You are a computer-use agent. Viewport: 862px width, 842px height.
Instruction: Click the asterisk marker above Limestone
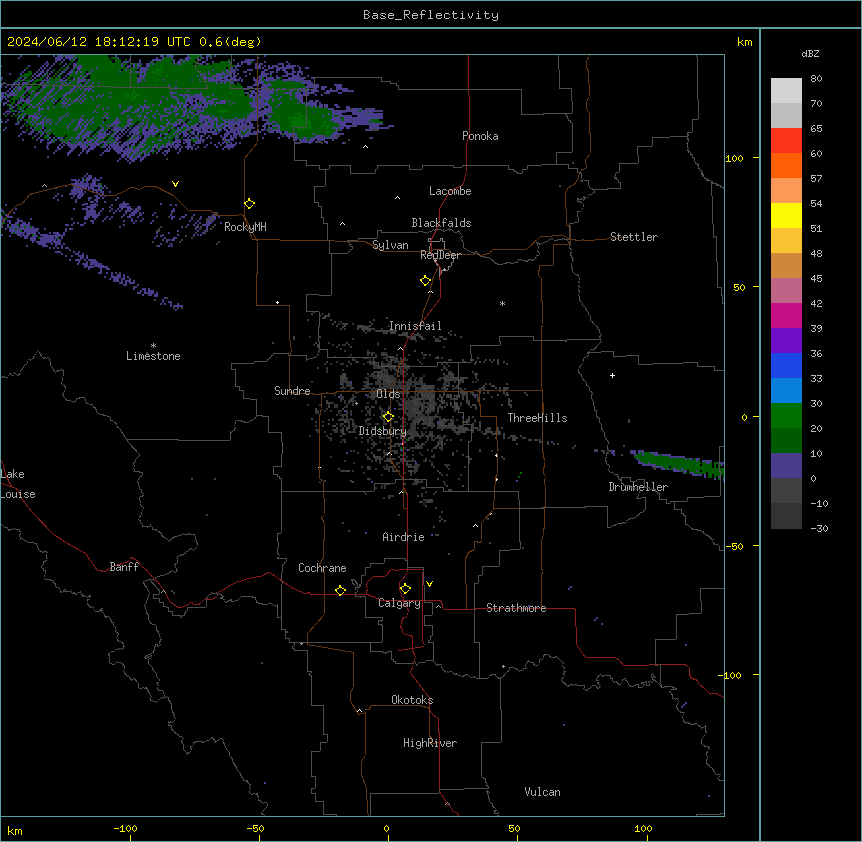[x=153, y=346]
